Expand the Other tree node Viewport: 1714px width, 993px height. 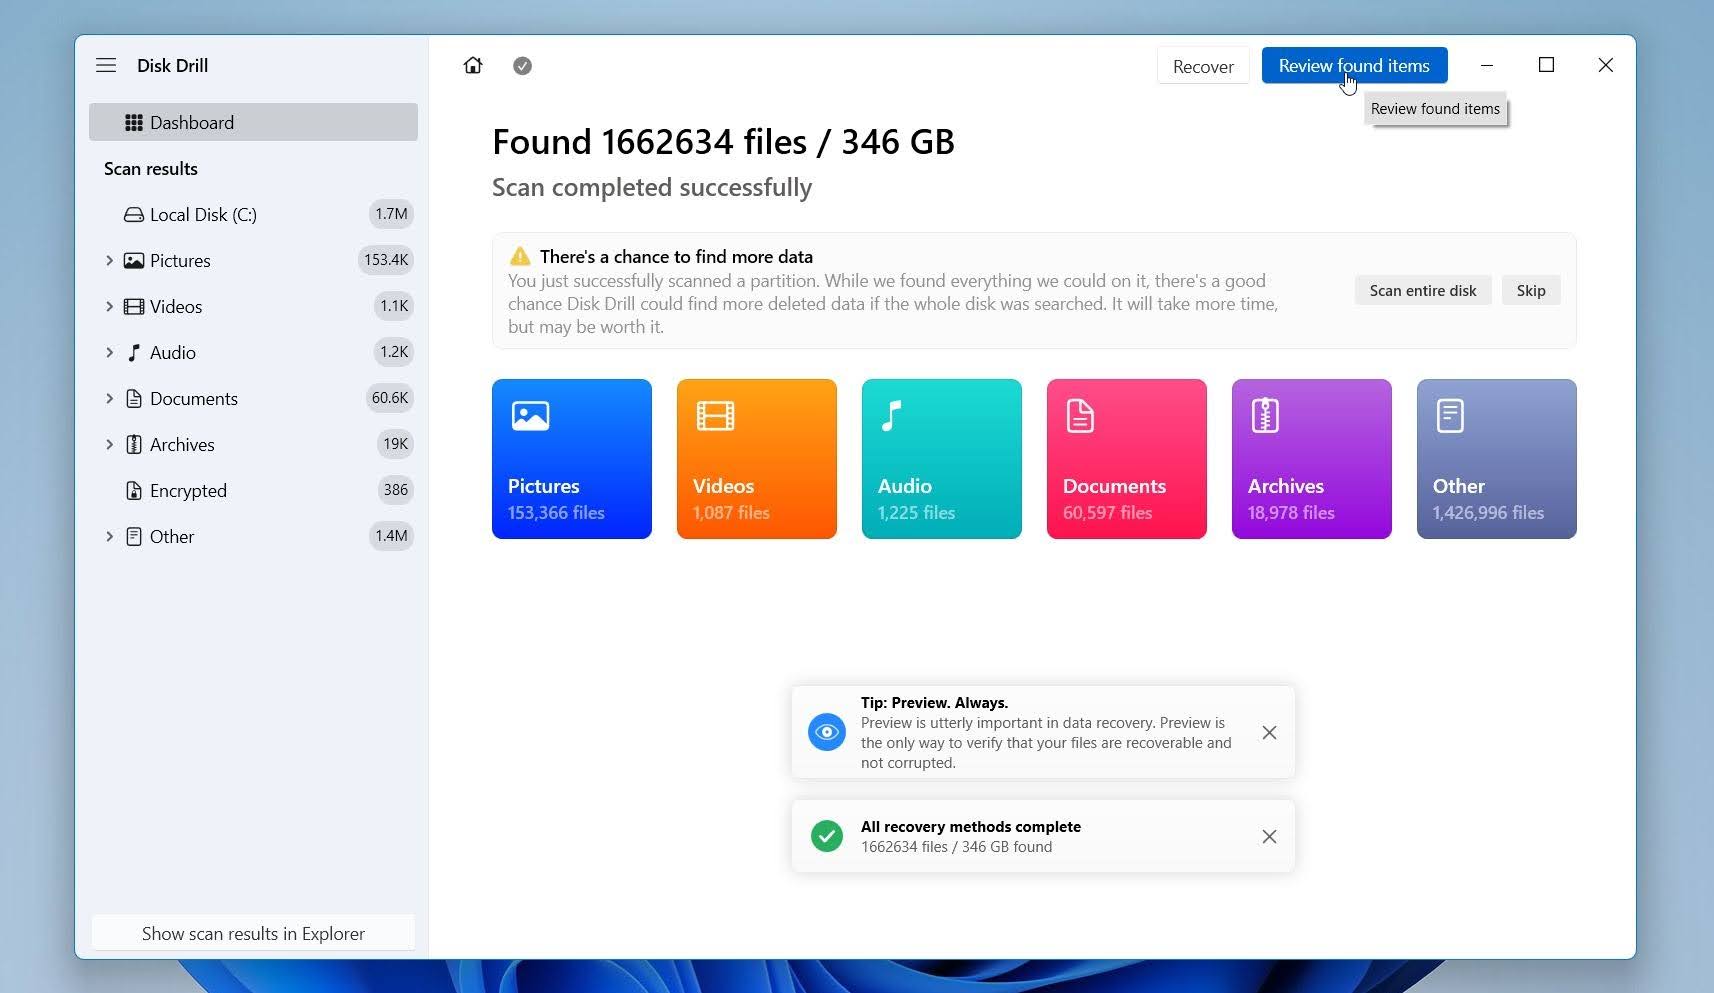coord(109,537)
